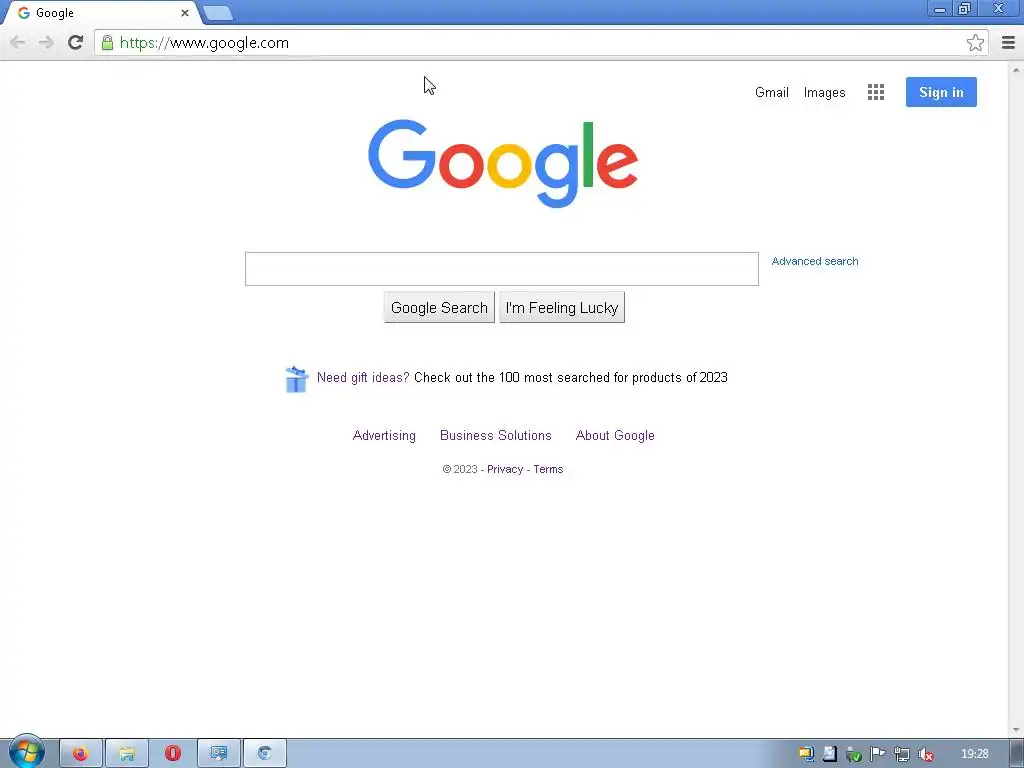Image resolution: width=1024 pixels, height=768 pixels.
Task: Close the Google tab
Action: pos(185,12)
